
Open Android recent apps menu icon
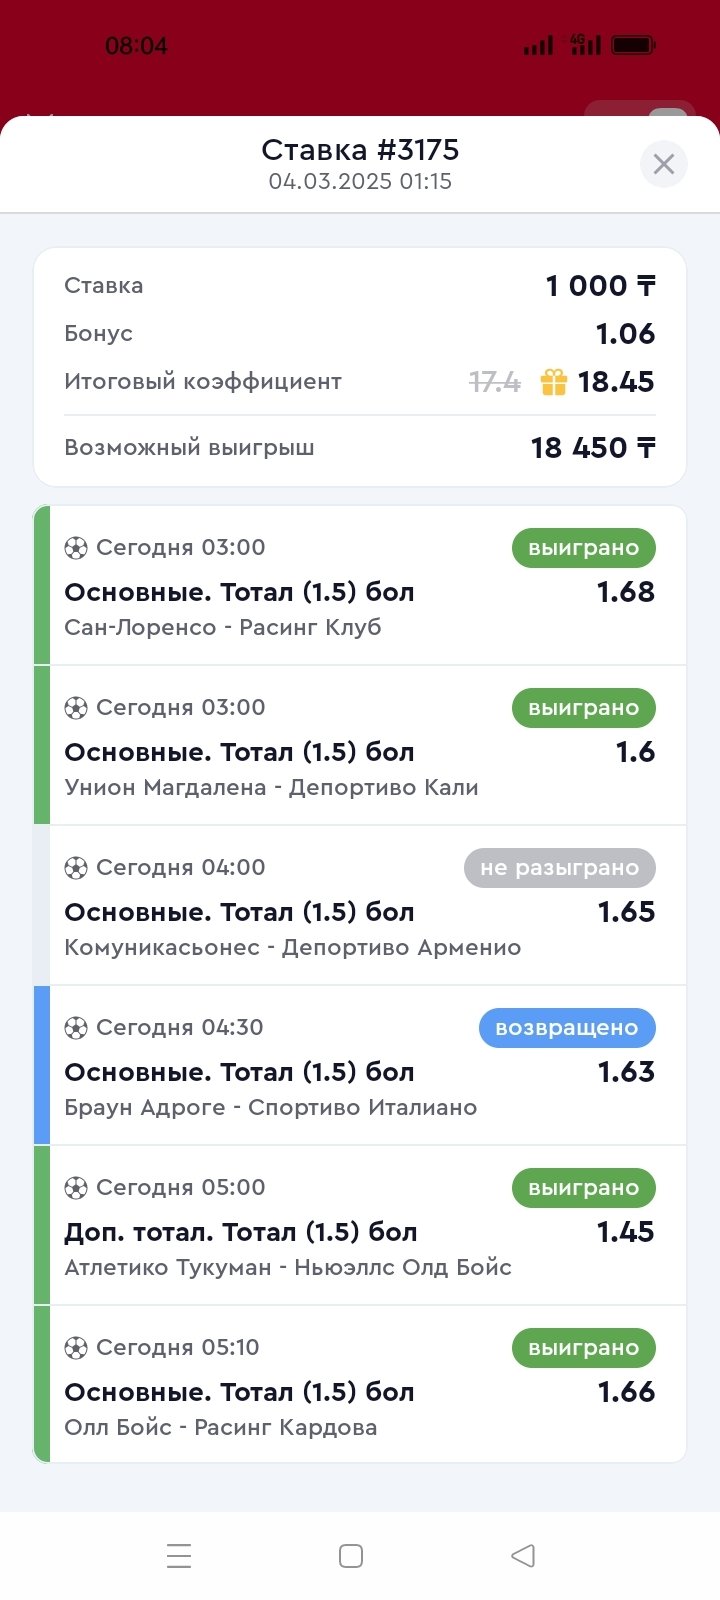pos(179,1556)
